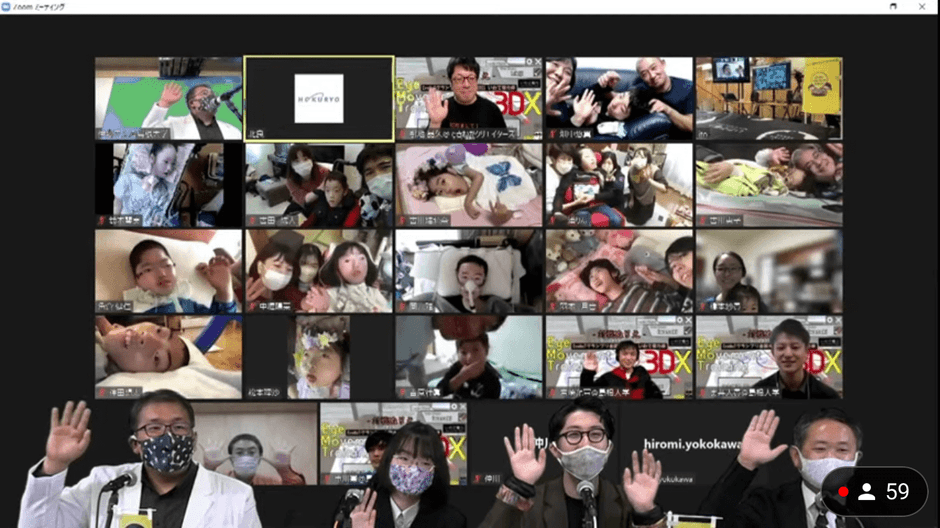Select the tile with child wearing flower crown

[319, 357]
